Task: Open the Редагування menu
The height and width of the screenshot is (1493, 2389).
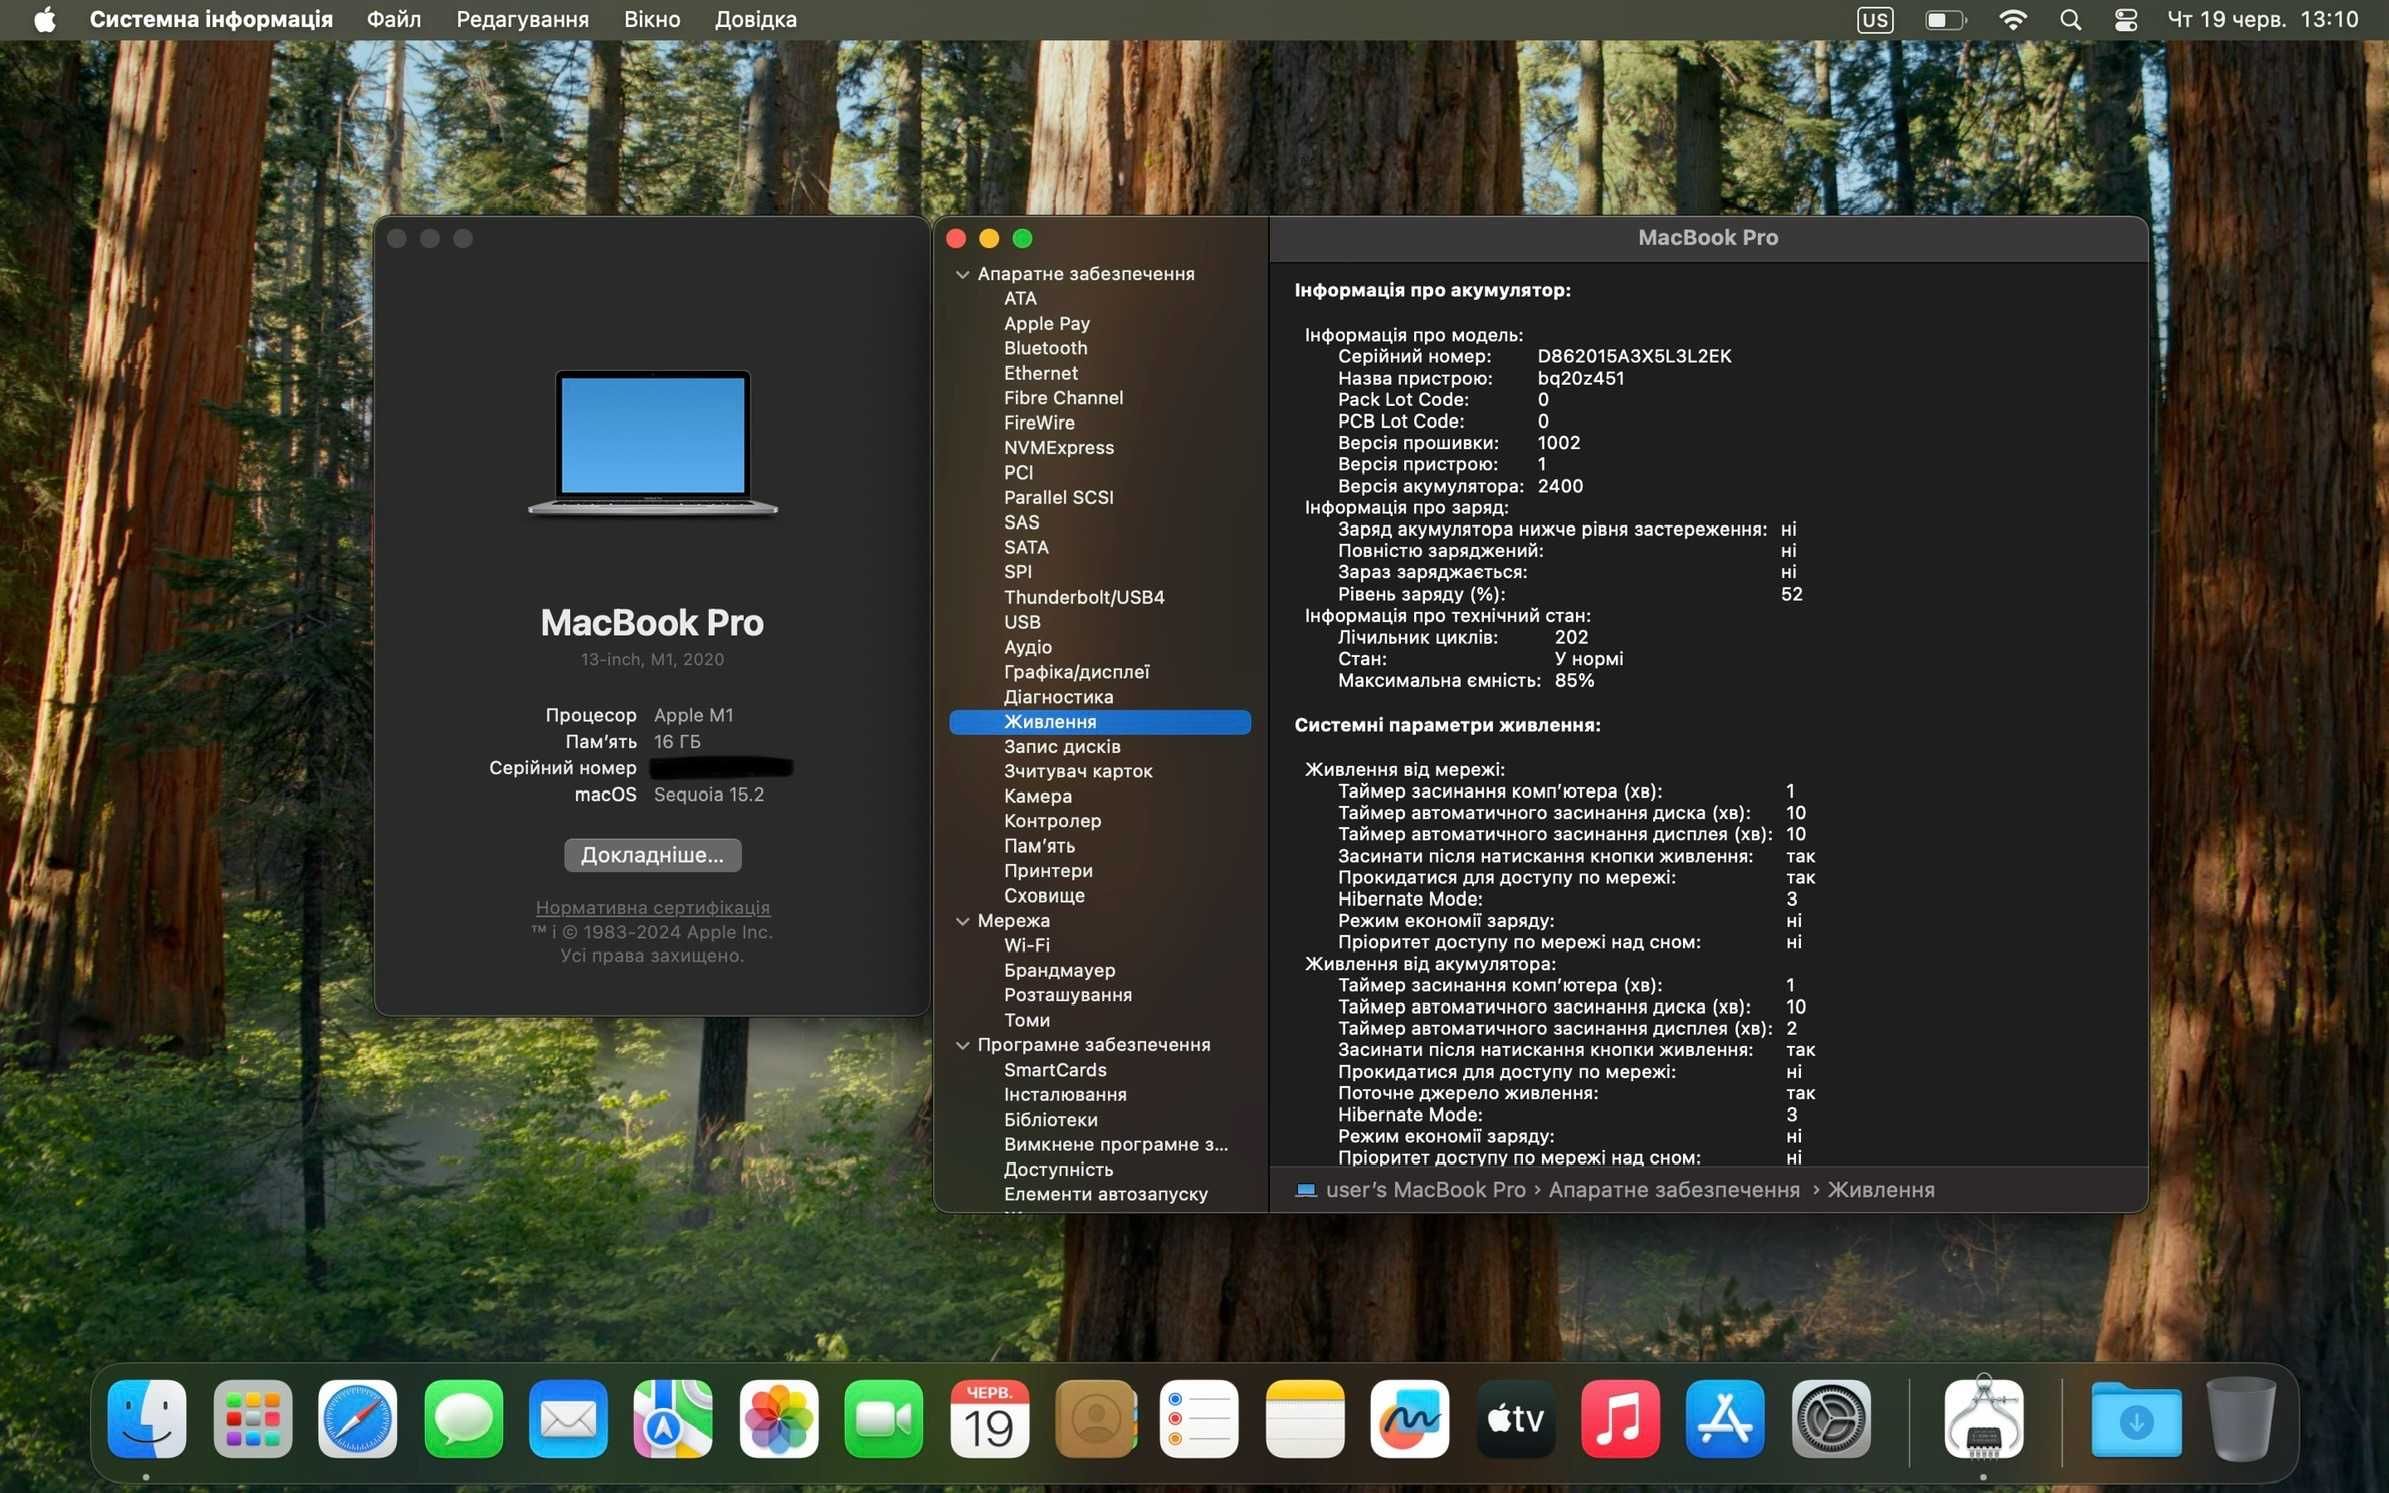Action: (522, 19)
